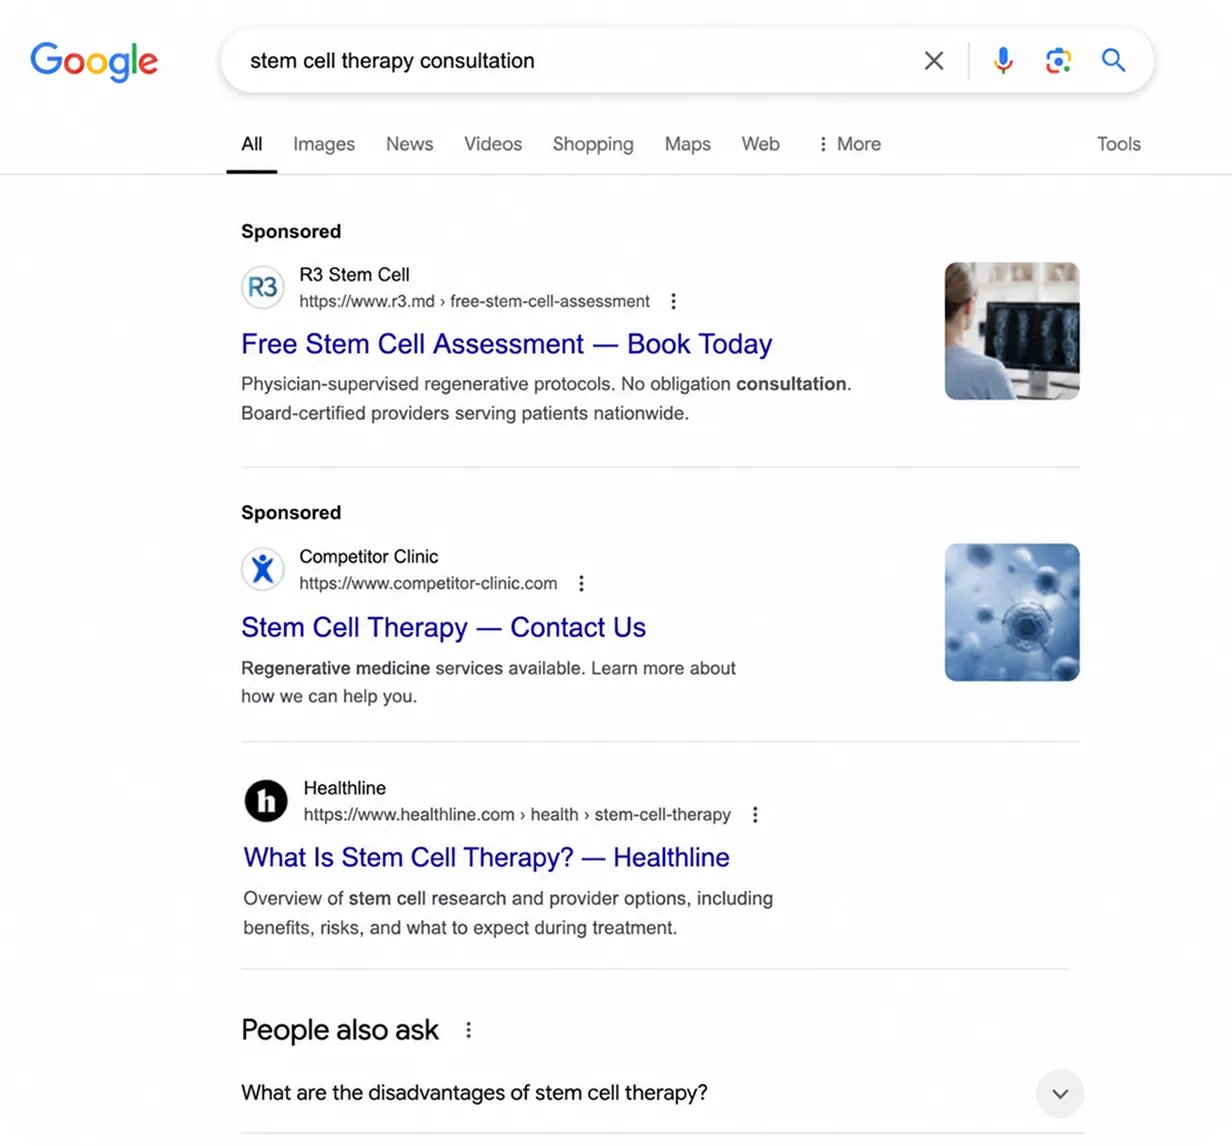Expand the stem cell disadvantages question

[662, 1093]
